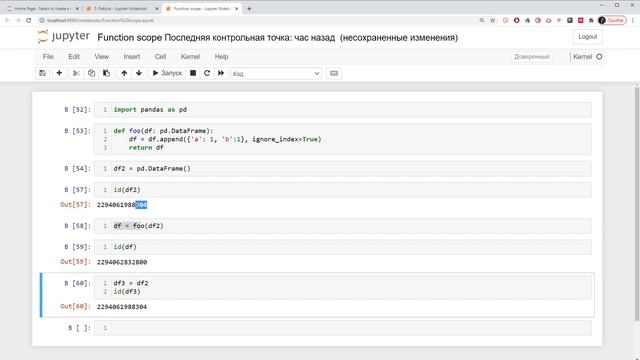Image resolution: width=640 pixels, height=360 pixels.
Task: Click the def foo code cell
Action: [x=342, y=139]
